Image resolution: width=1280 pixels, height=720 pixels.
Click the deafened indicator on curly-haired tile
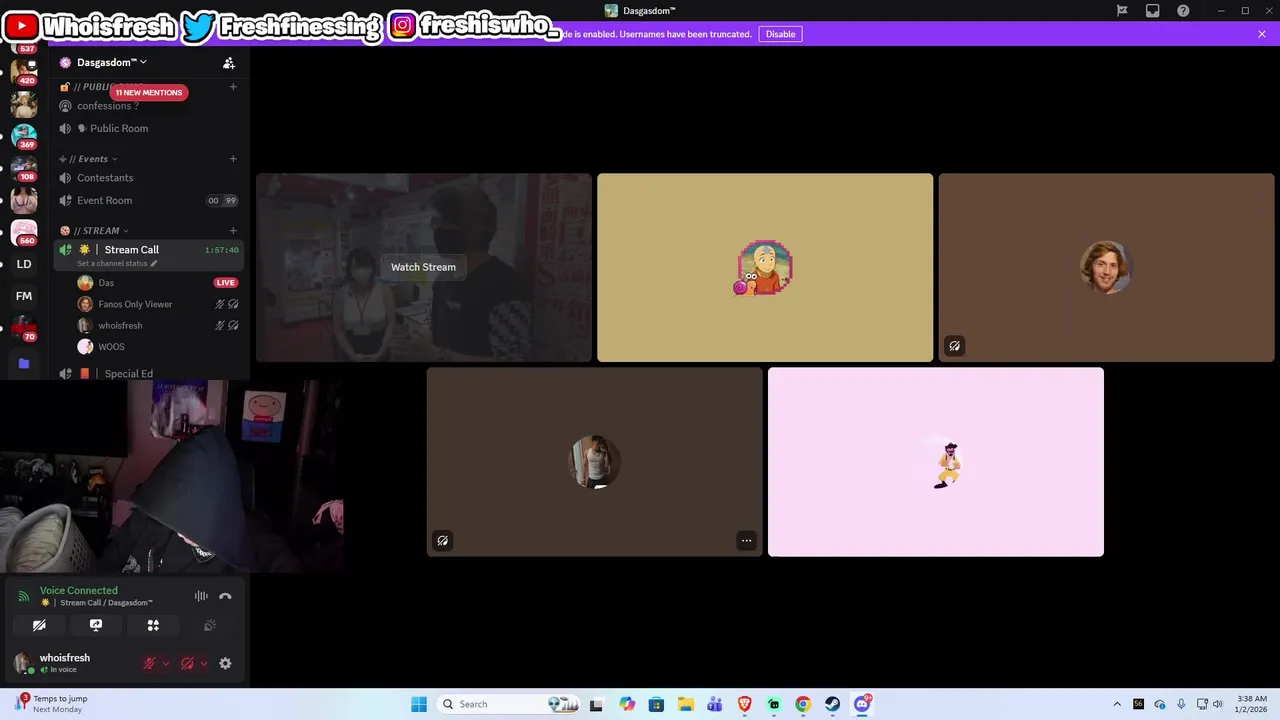(954, 346)
